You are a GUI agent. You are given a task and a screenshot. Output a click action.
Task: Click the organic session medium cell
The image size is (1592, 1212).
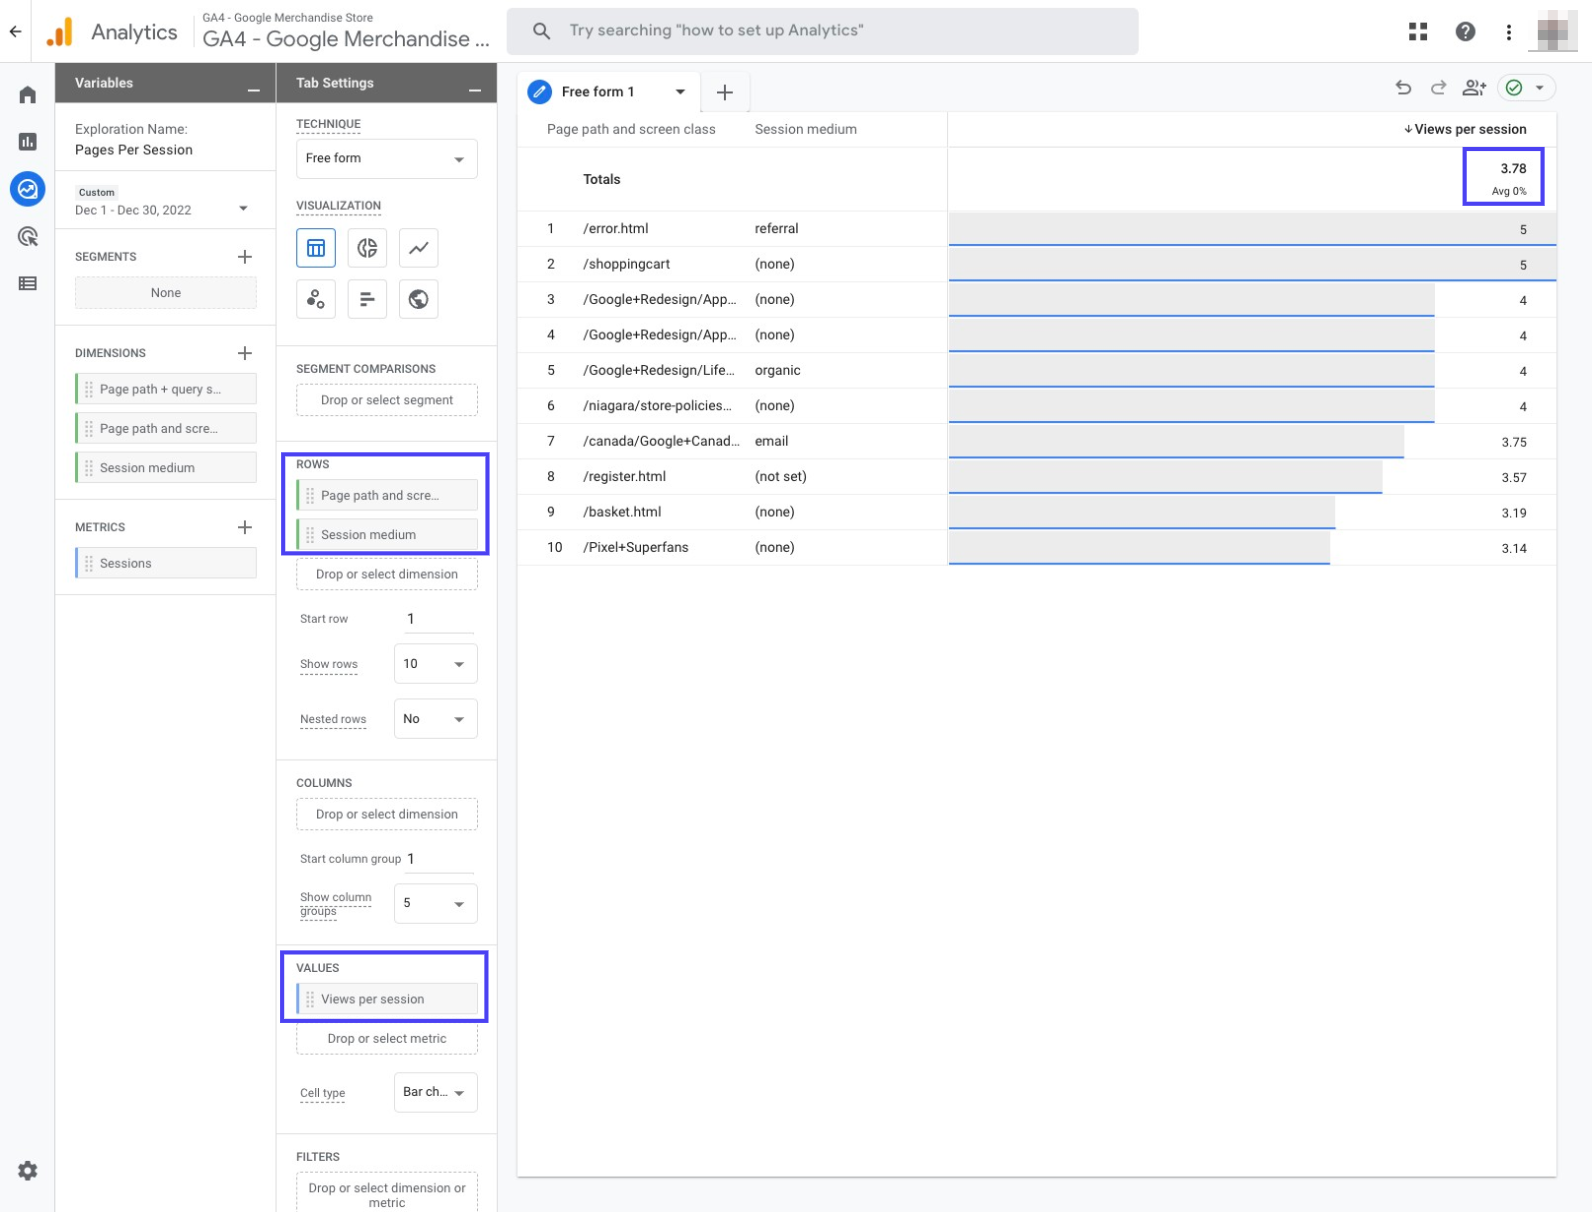click(777, 370)
